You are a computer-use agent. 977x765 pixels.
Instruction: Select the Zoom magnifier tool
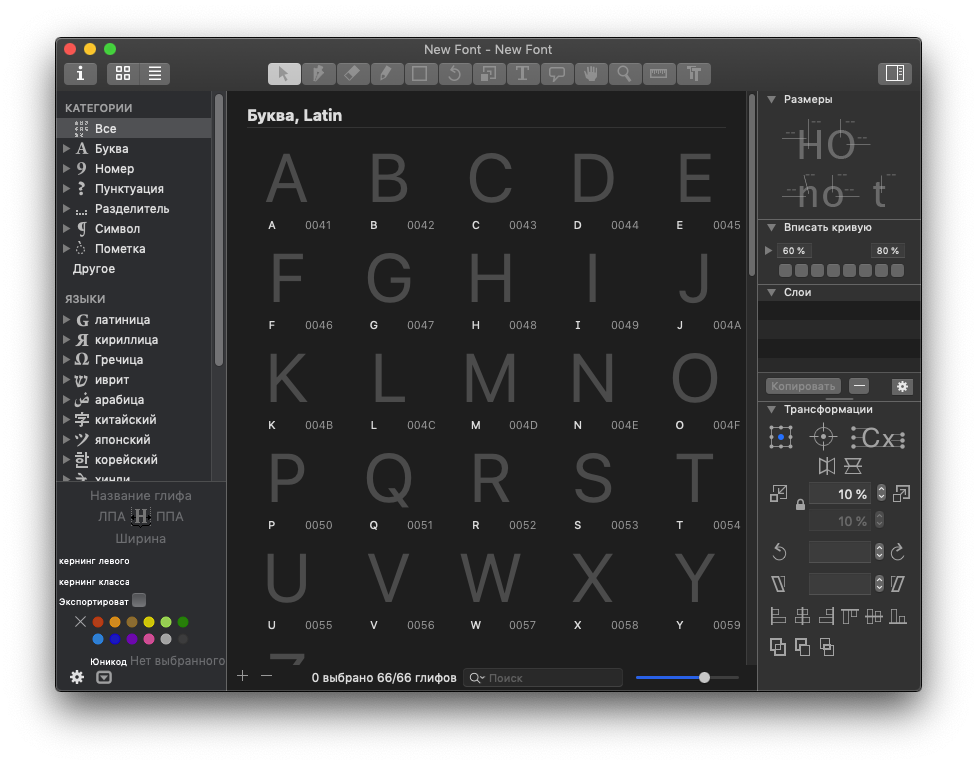624,73
